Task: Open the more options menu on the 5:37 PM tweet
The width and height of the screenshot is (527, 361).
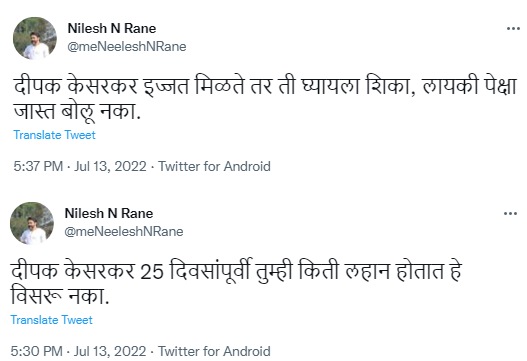Action: click(513, 29)
